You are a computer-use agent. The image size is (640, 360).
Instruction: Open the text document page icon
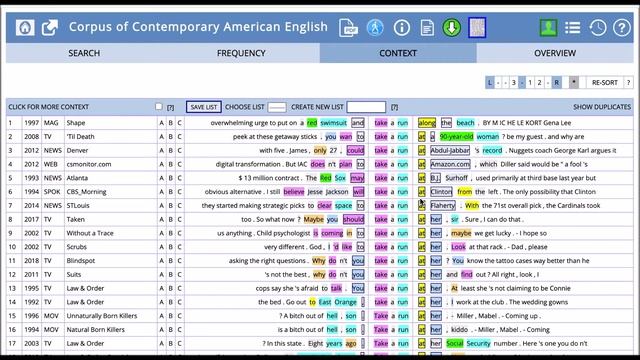(427, 28)
